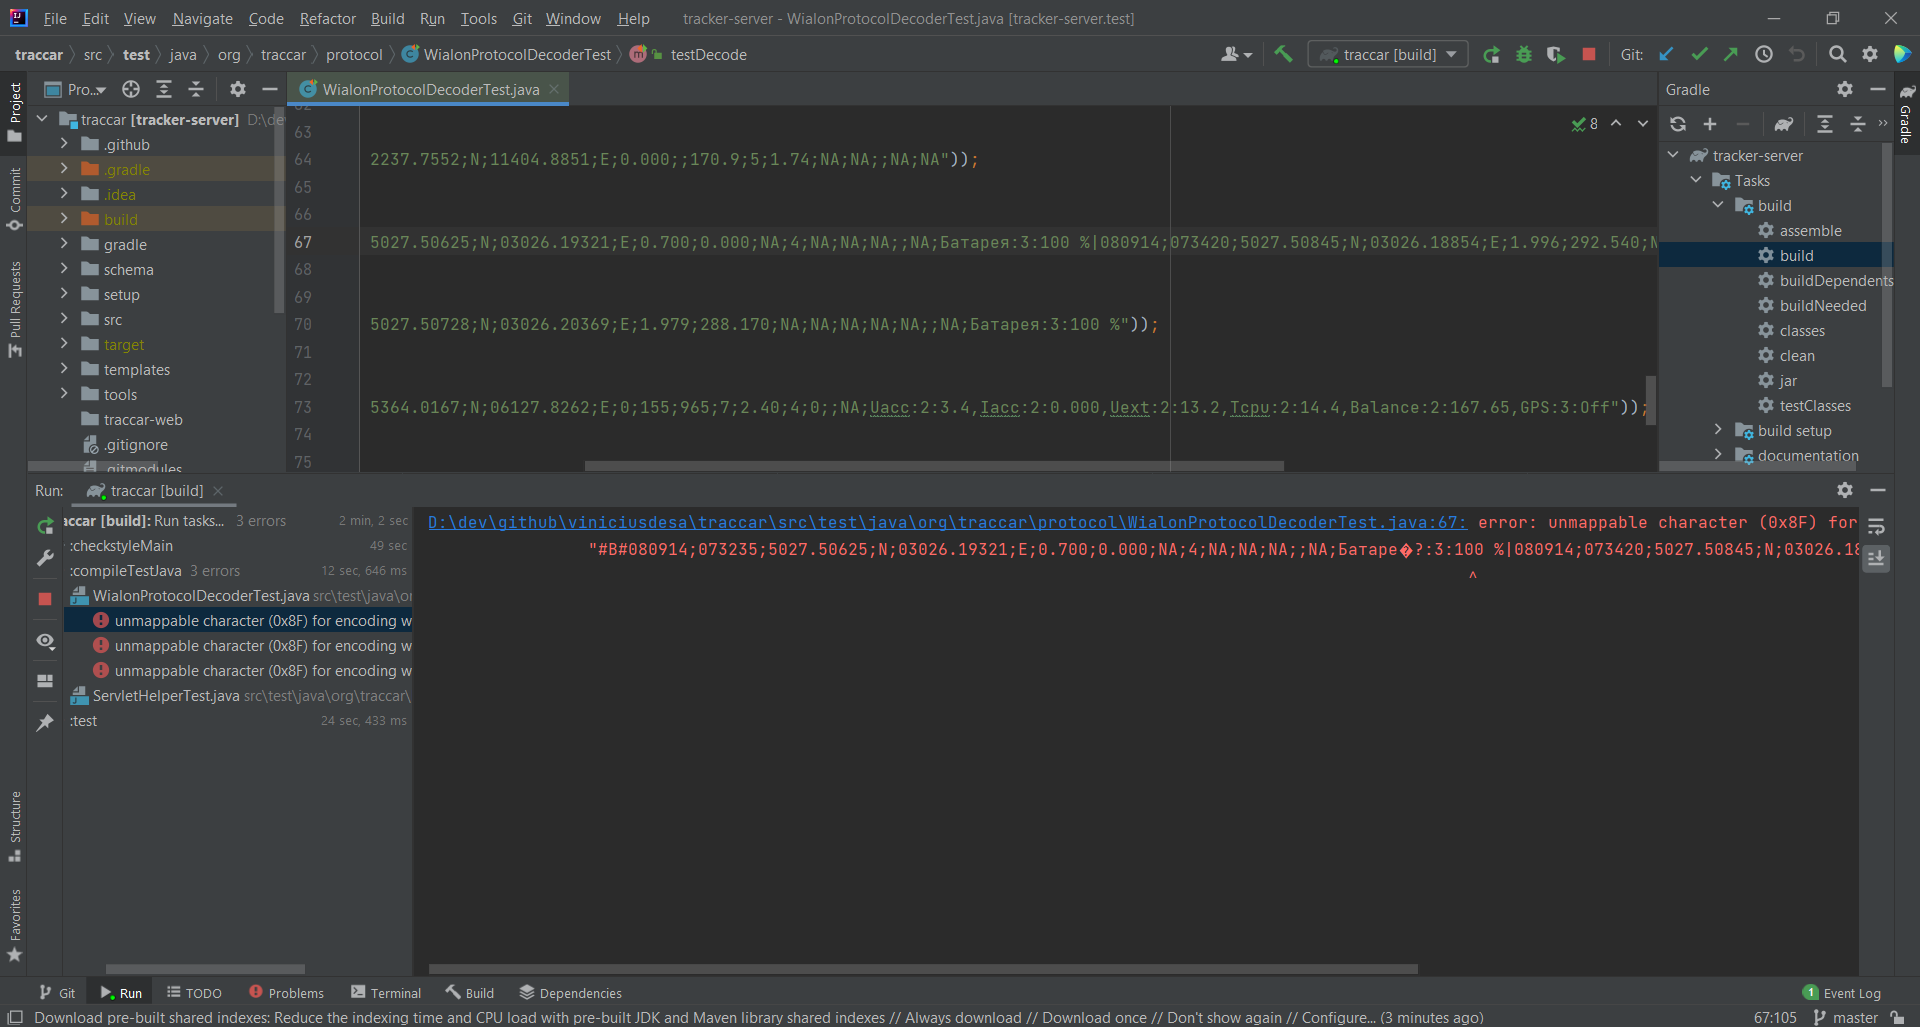Start debugging with the bug icon

pos(1523,54)
